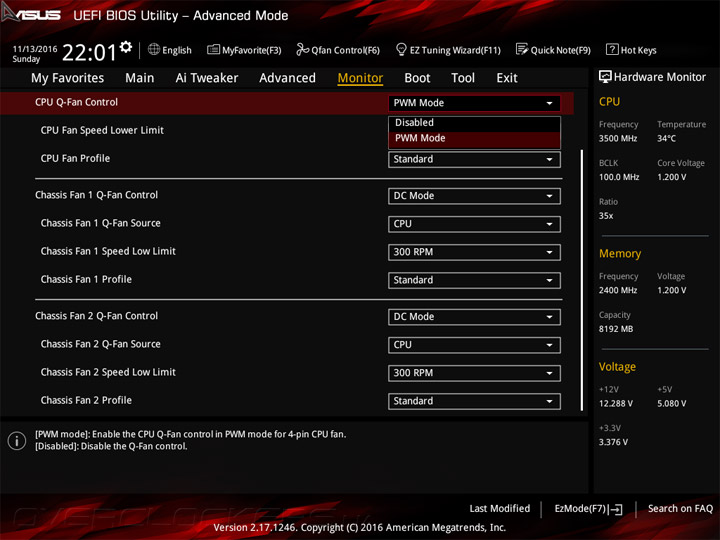Viewport: 720px width, 540px height.
Task: Change language via English label
Action: 177,50
